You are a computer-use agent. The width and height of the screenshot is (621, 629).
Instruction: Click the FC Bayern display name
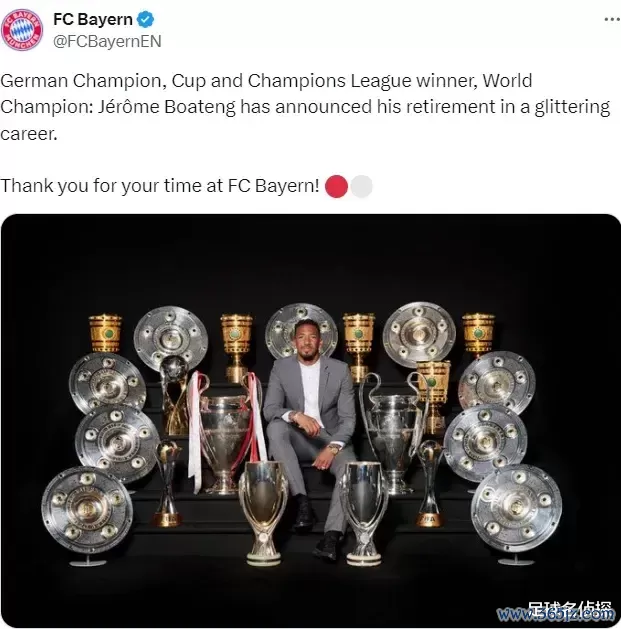point(93,19)
